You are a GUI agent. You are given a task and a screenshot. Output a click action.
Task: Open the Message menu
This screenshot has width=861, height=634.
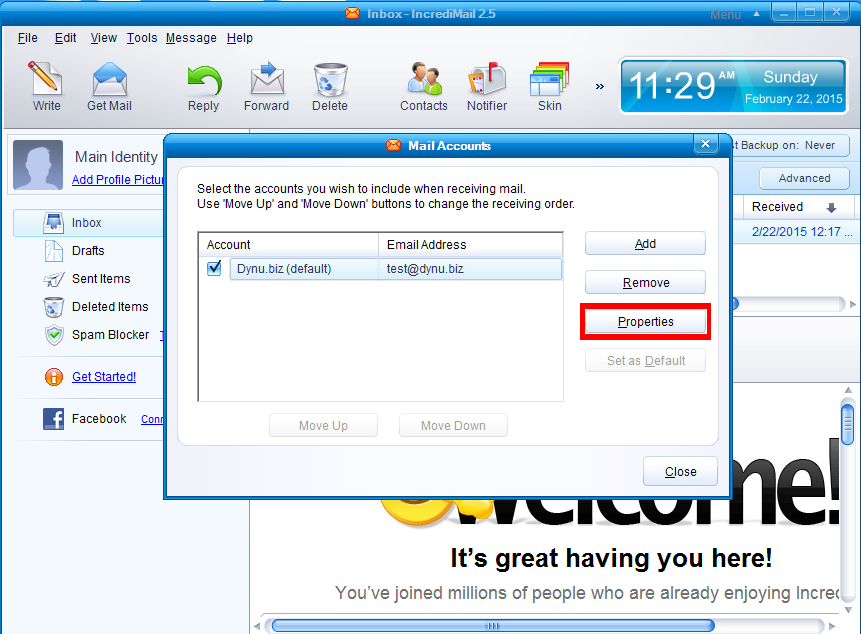click(x=191, y=38)
